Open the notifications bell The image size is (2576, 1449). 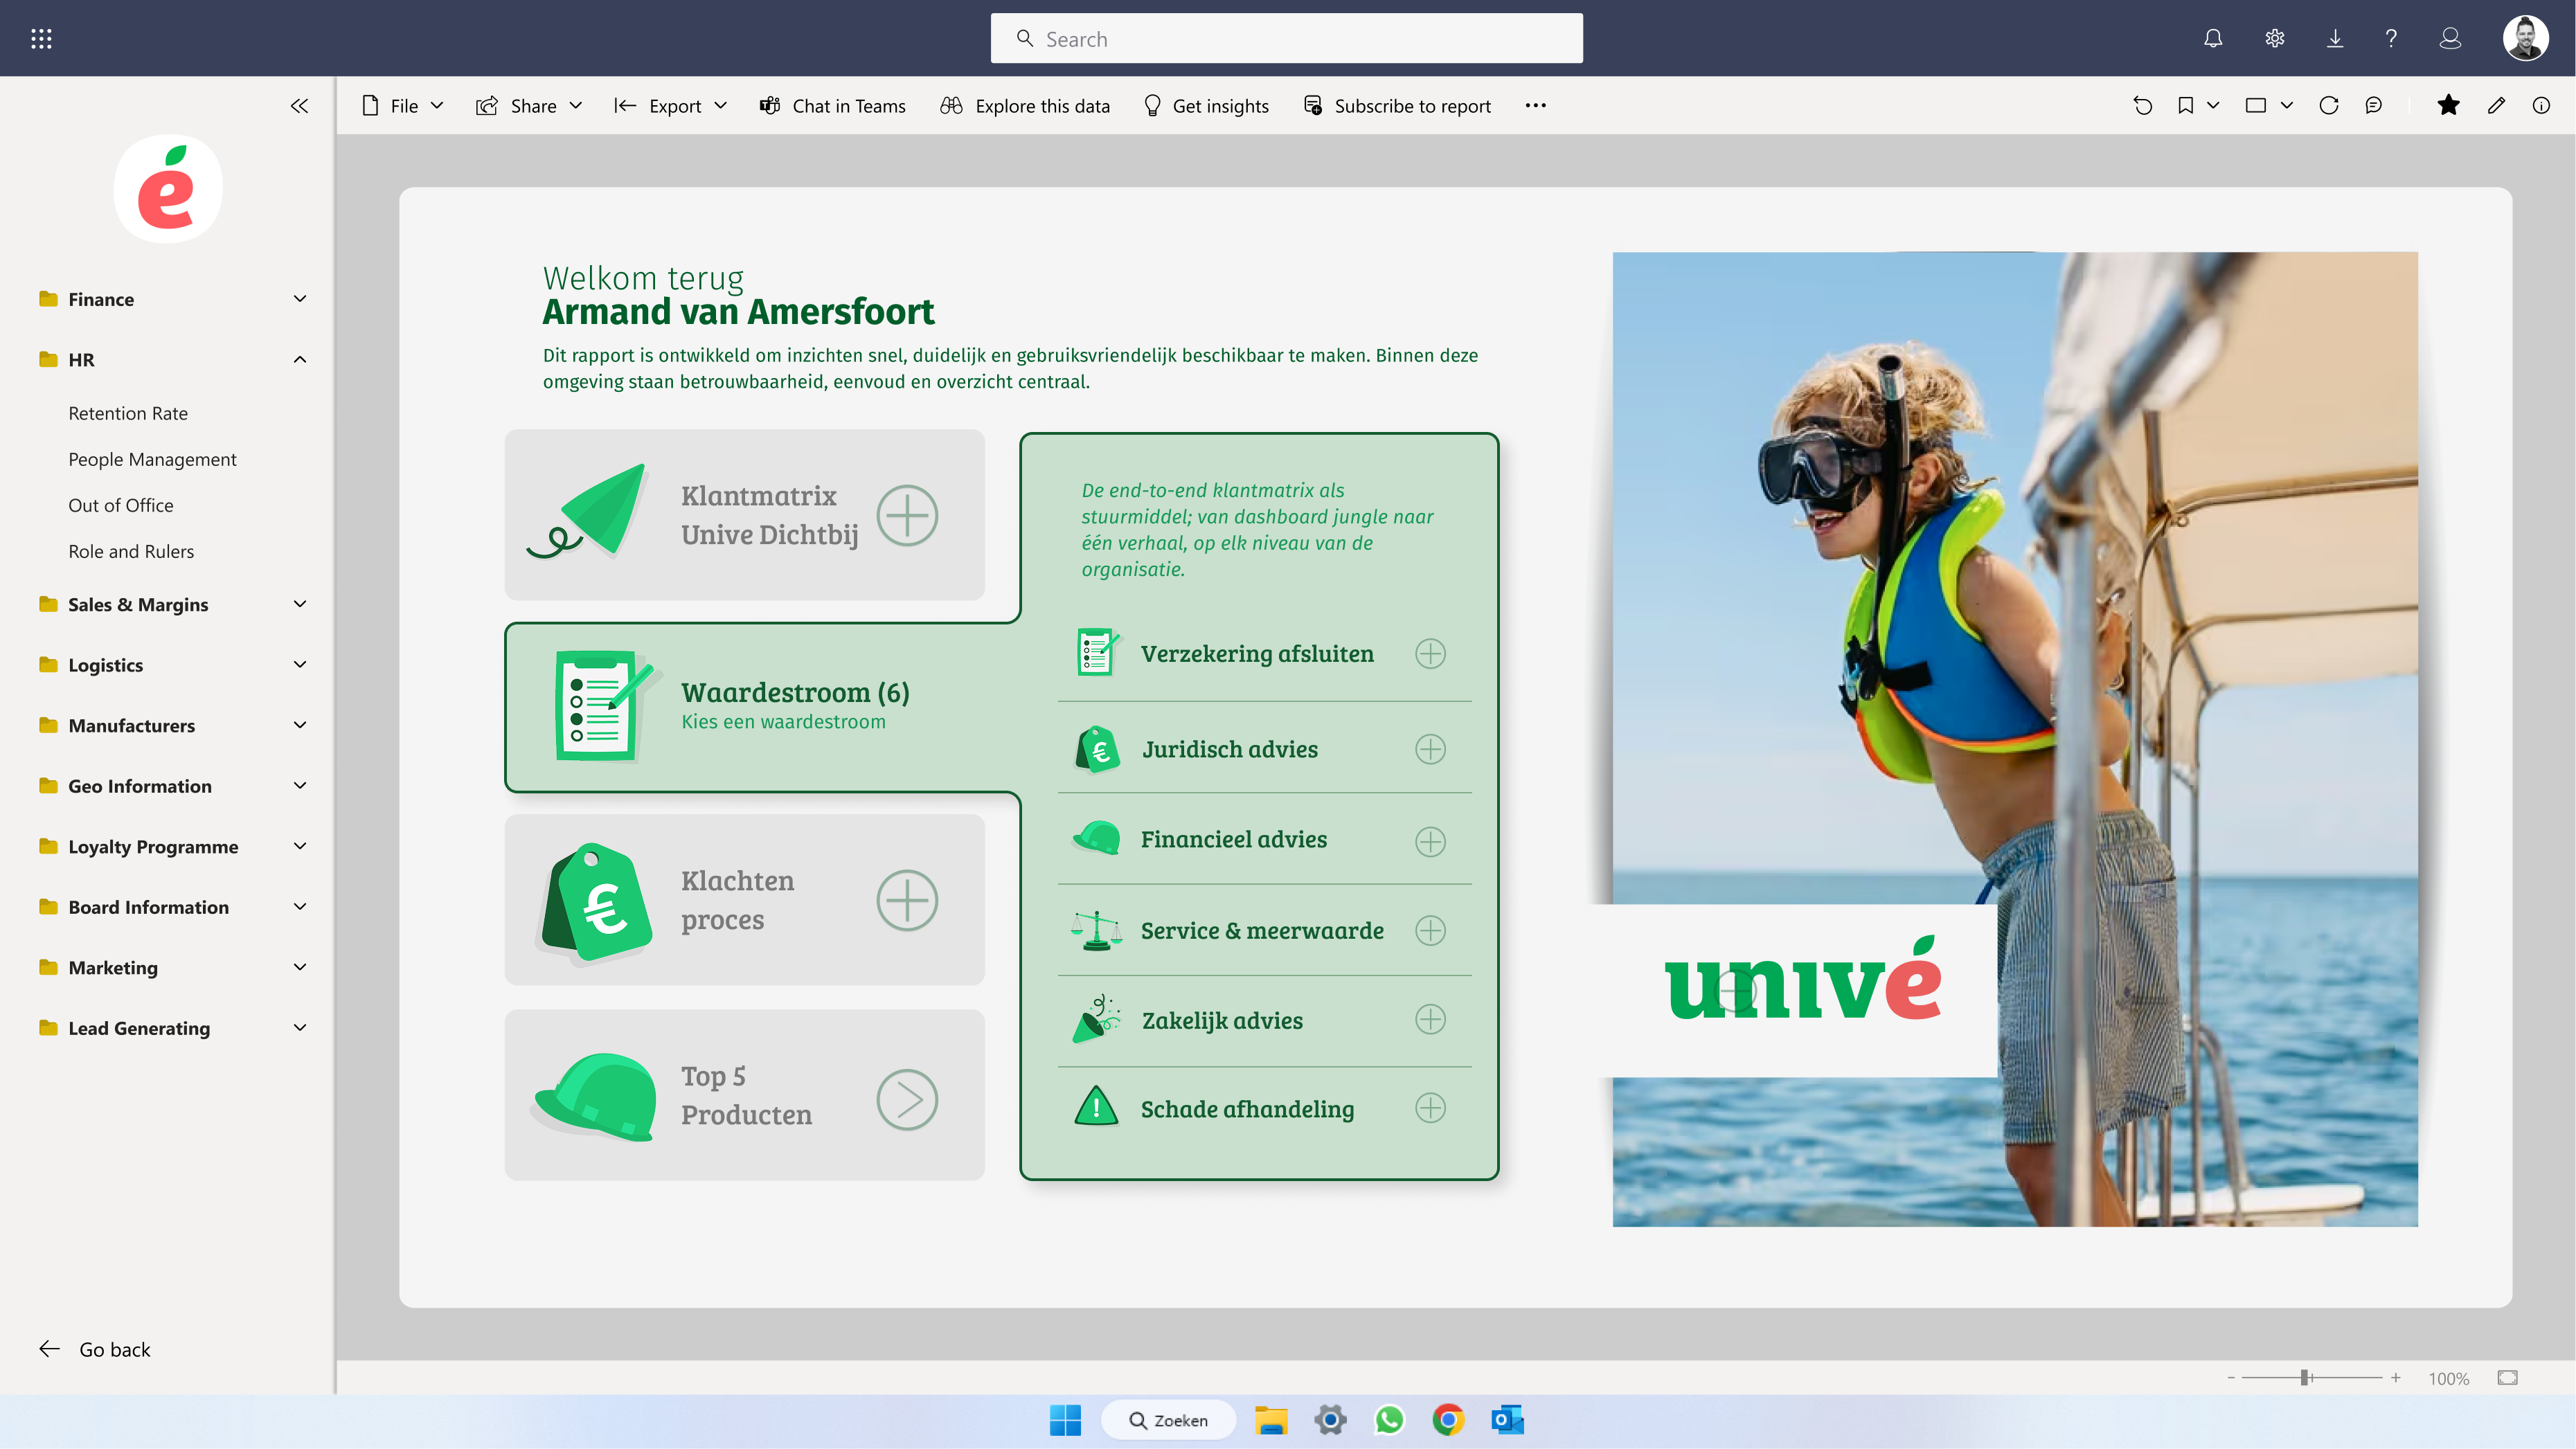point(2213,38)
